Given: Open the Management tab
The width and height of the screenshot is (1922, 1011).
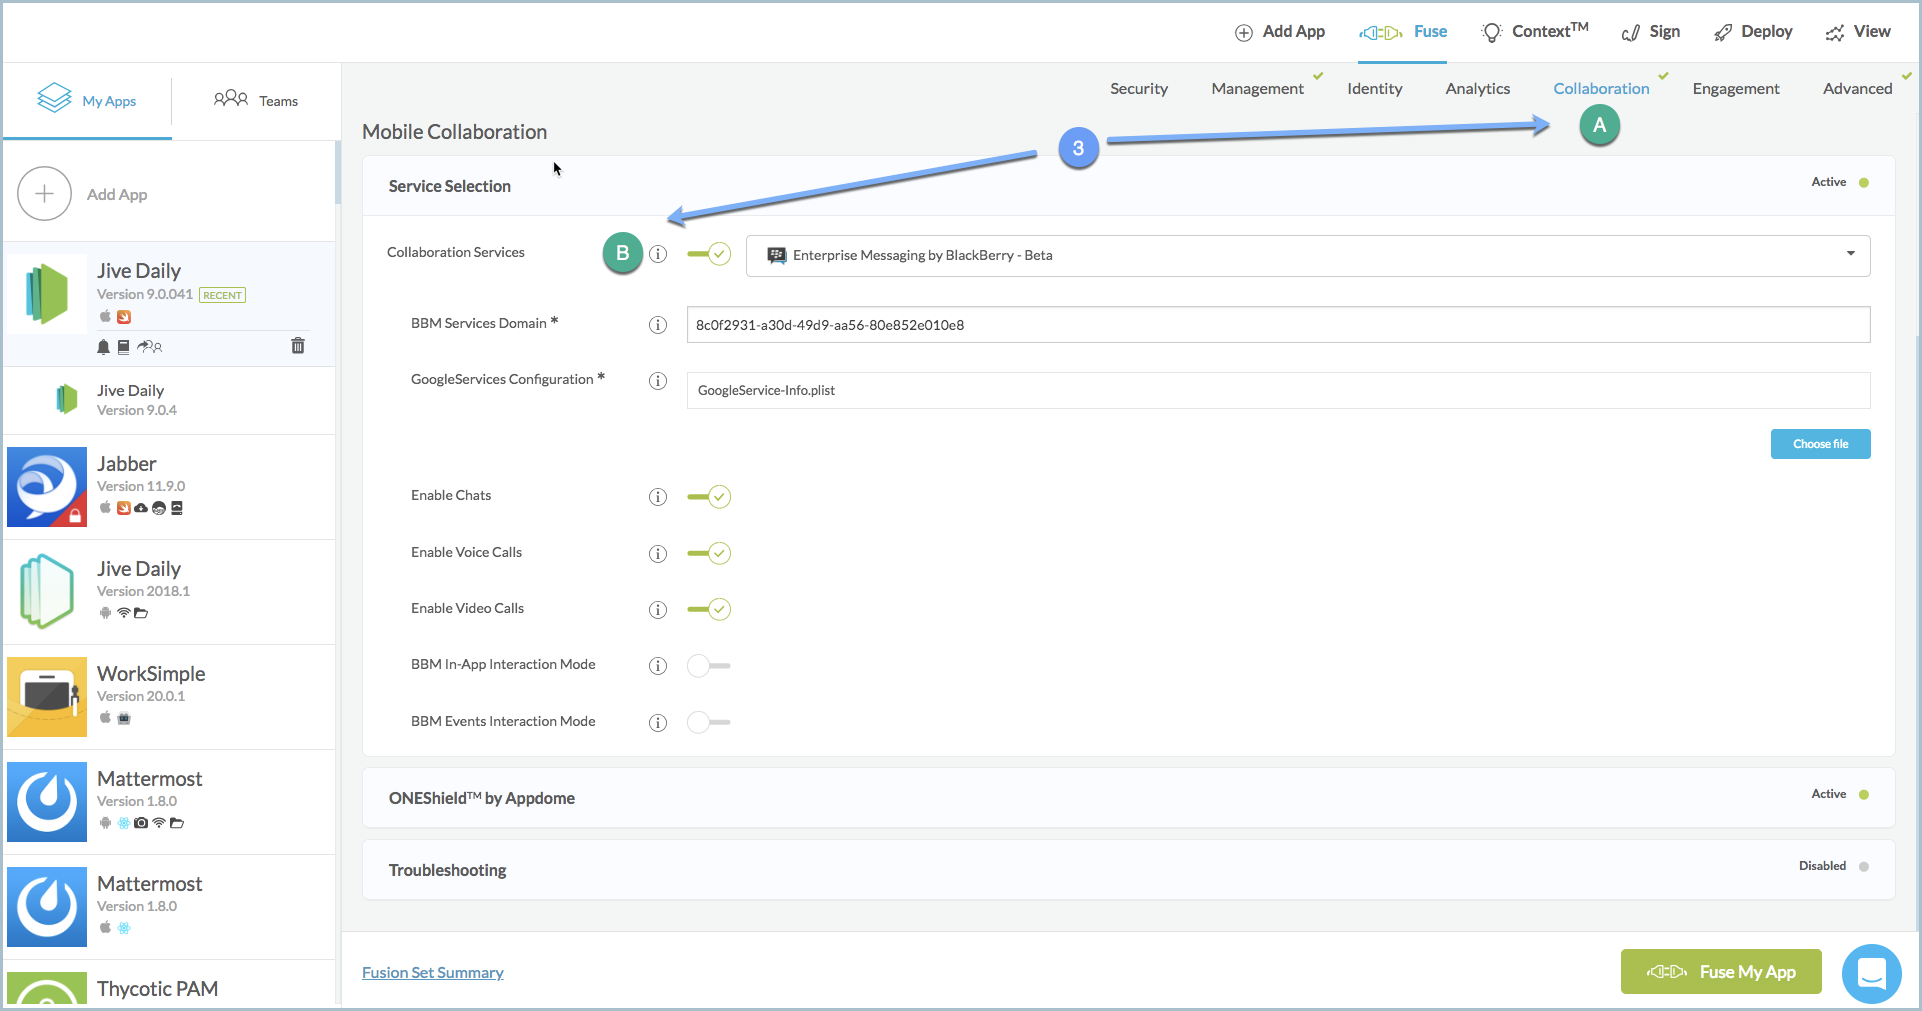Looking at the screenshot, I should coord(1258,89).
